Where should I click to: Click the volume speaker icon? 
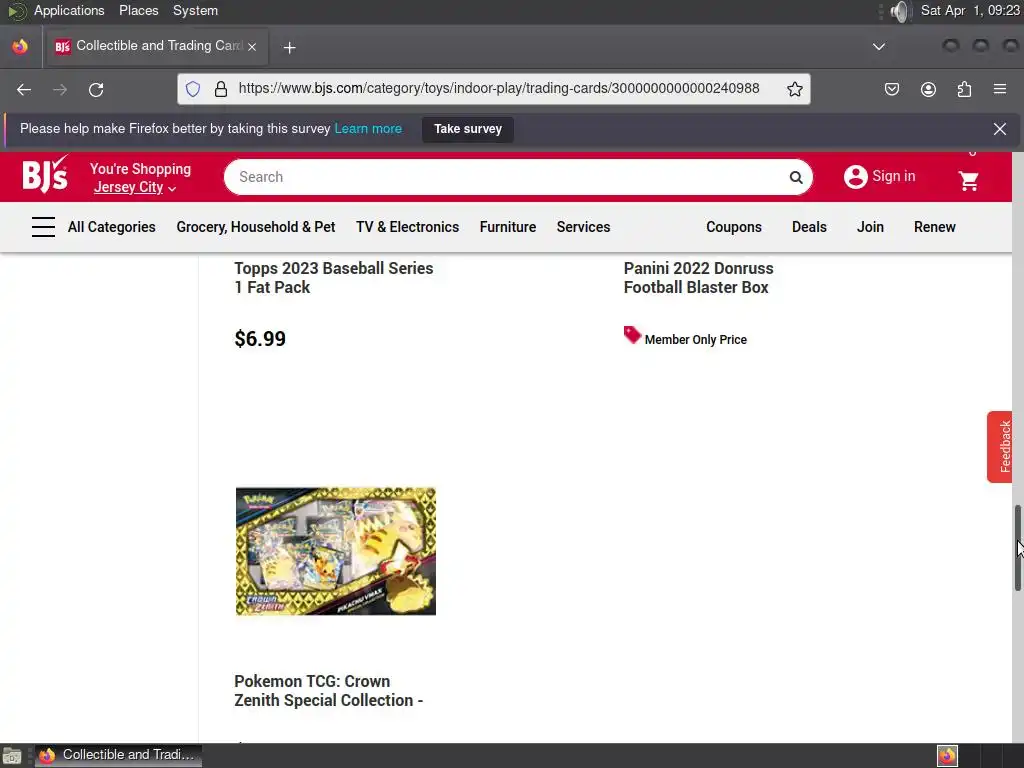tap(900, 11)
